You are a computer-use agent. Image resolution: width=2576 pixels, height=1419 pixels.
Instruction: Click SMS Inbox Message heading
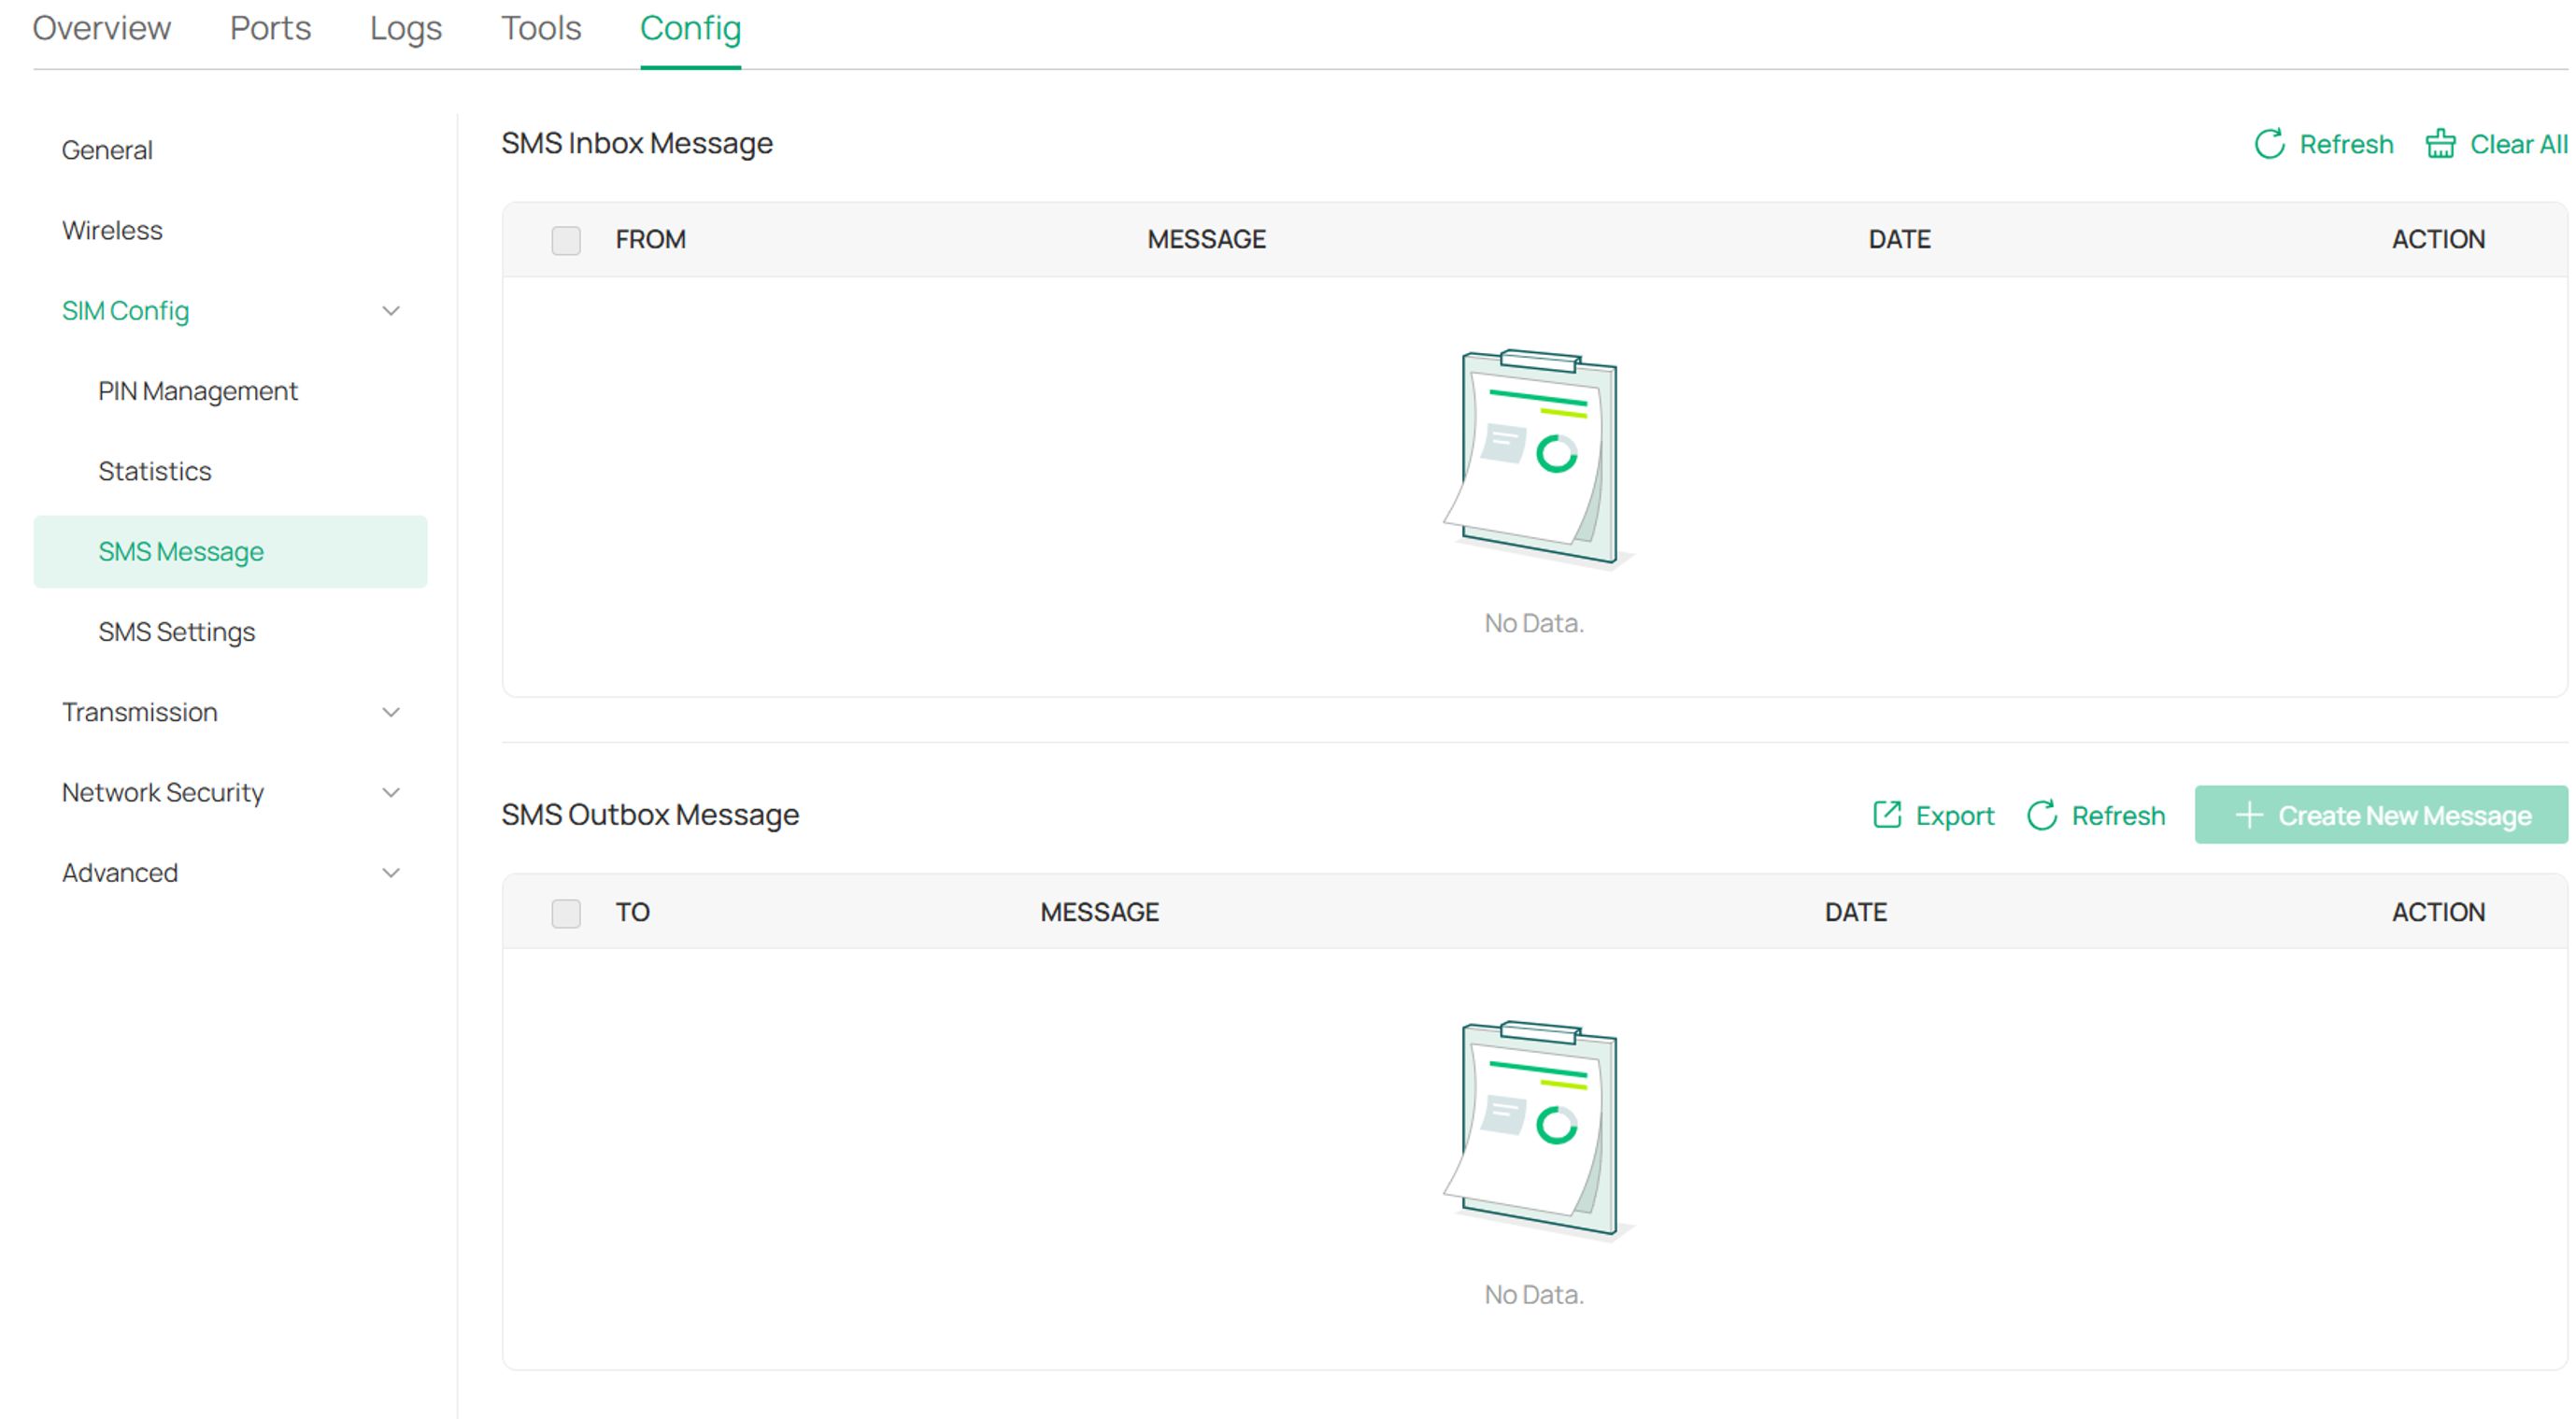tap(636, 143)
